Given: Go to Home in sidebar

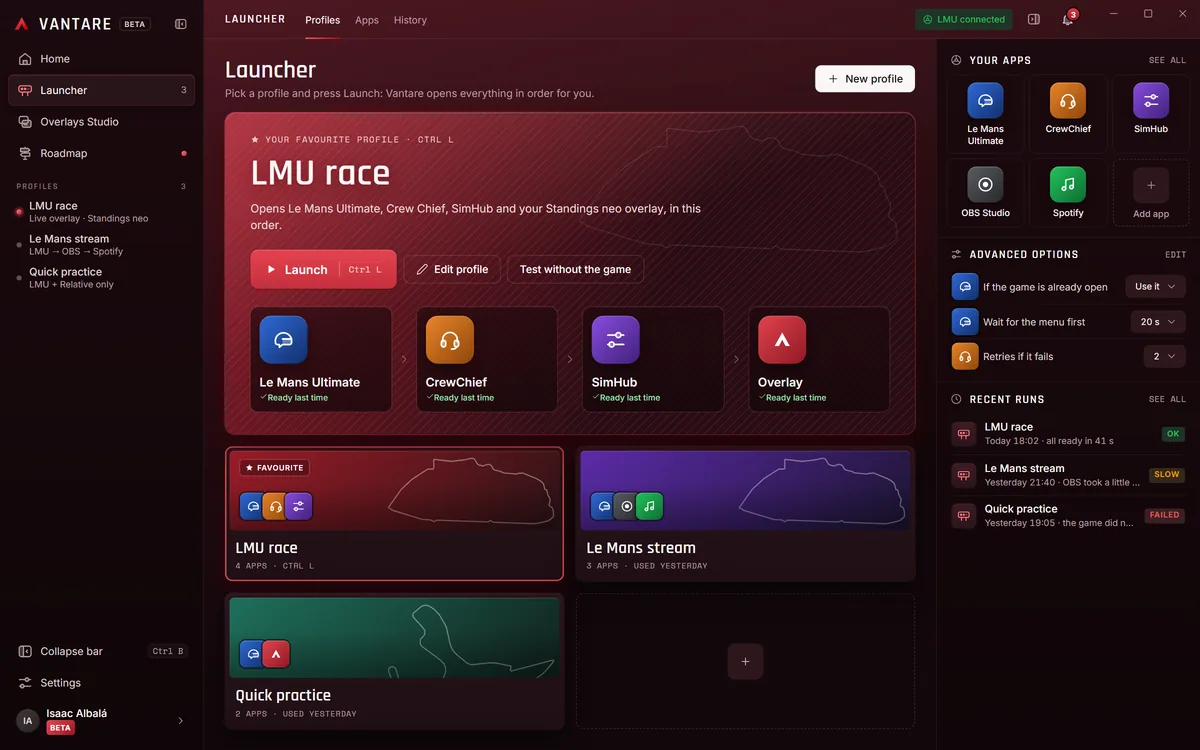Looking at the screenshot, I should click(101, 59).
